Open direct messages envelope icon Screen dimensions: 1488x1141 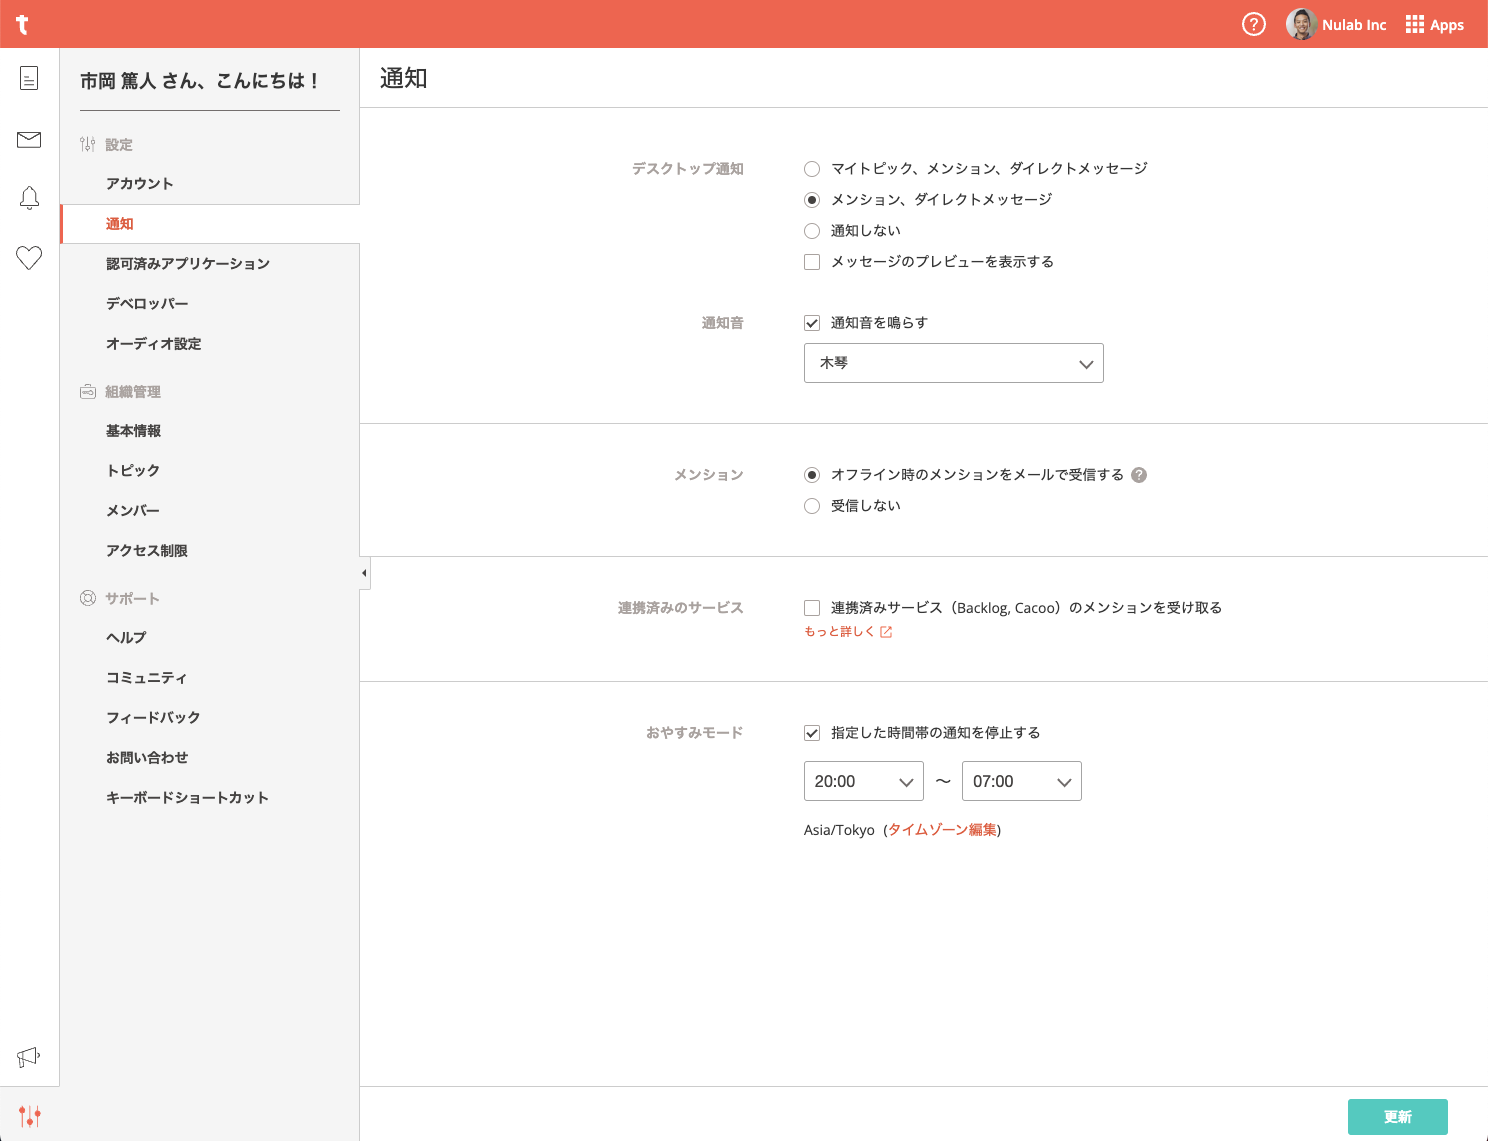point(29,139)
